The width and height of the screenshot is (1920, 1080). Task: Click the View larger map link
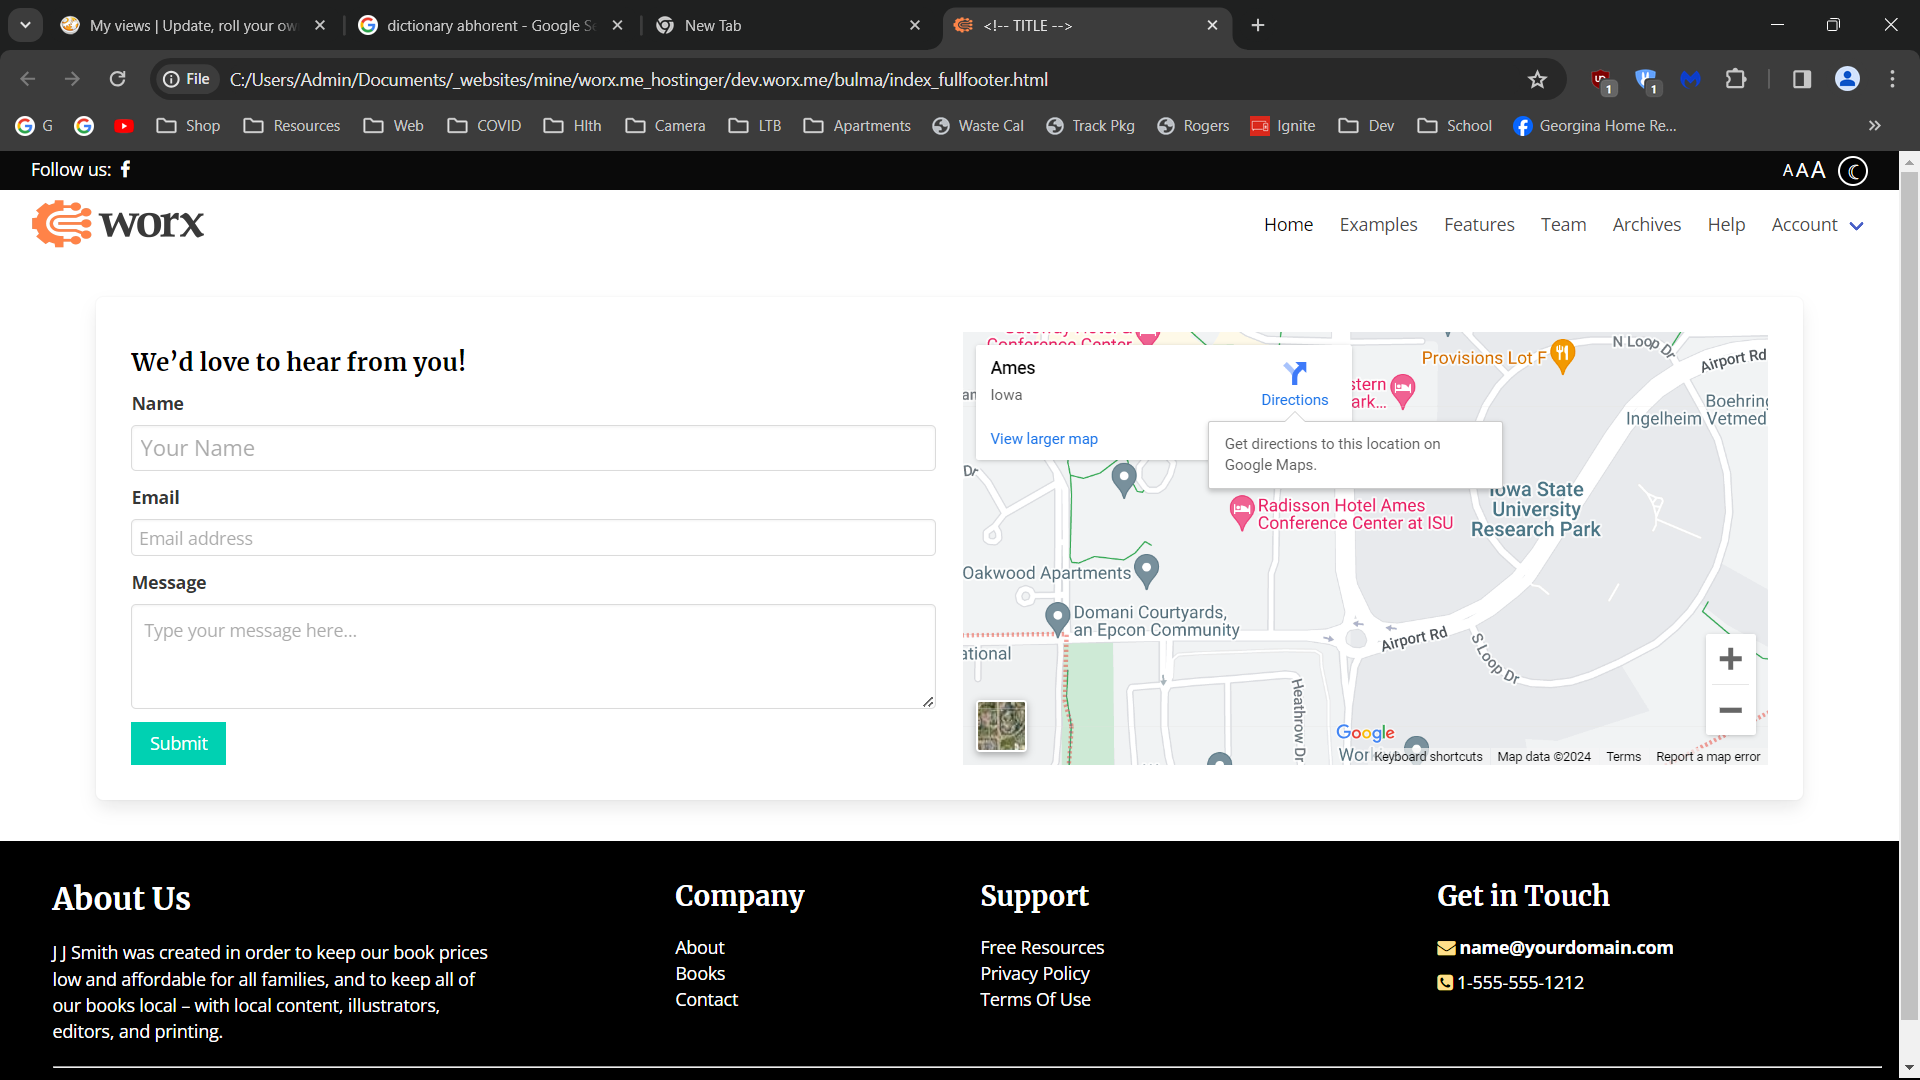(x=1043, y=439)
